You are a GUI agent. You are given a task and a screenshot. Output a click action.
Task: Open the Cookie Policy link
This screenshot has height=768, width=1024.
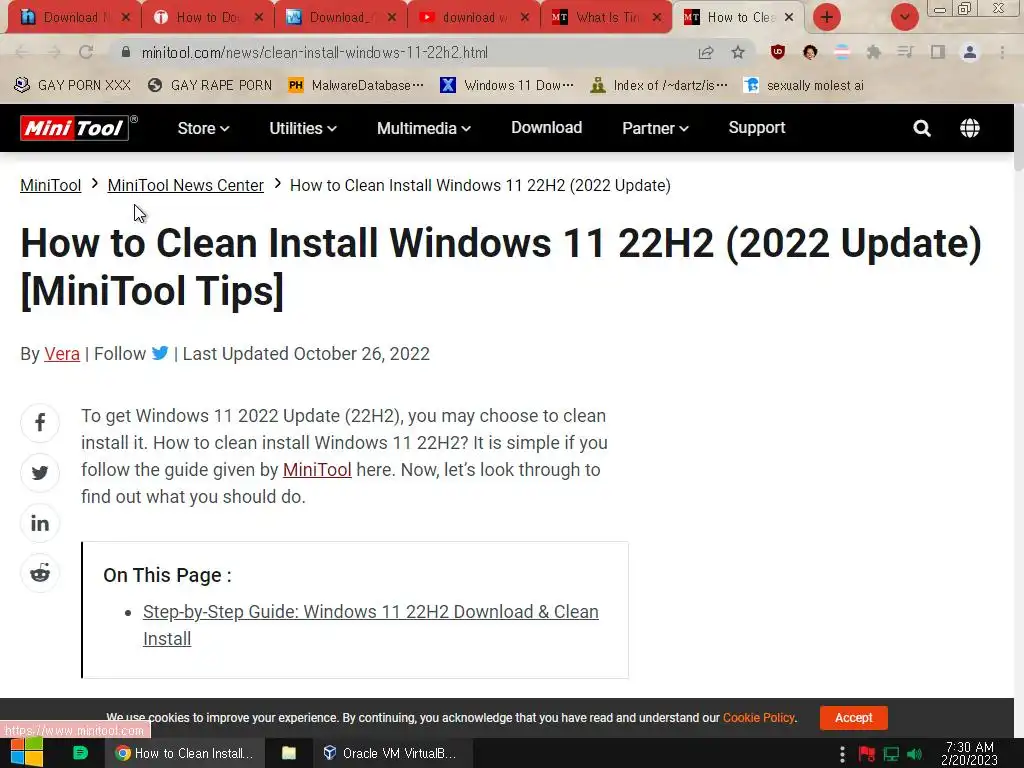pos(758,717)
